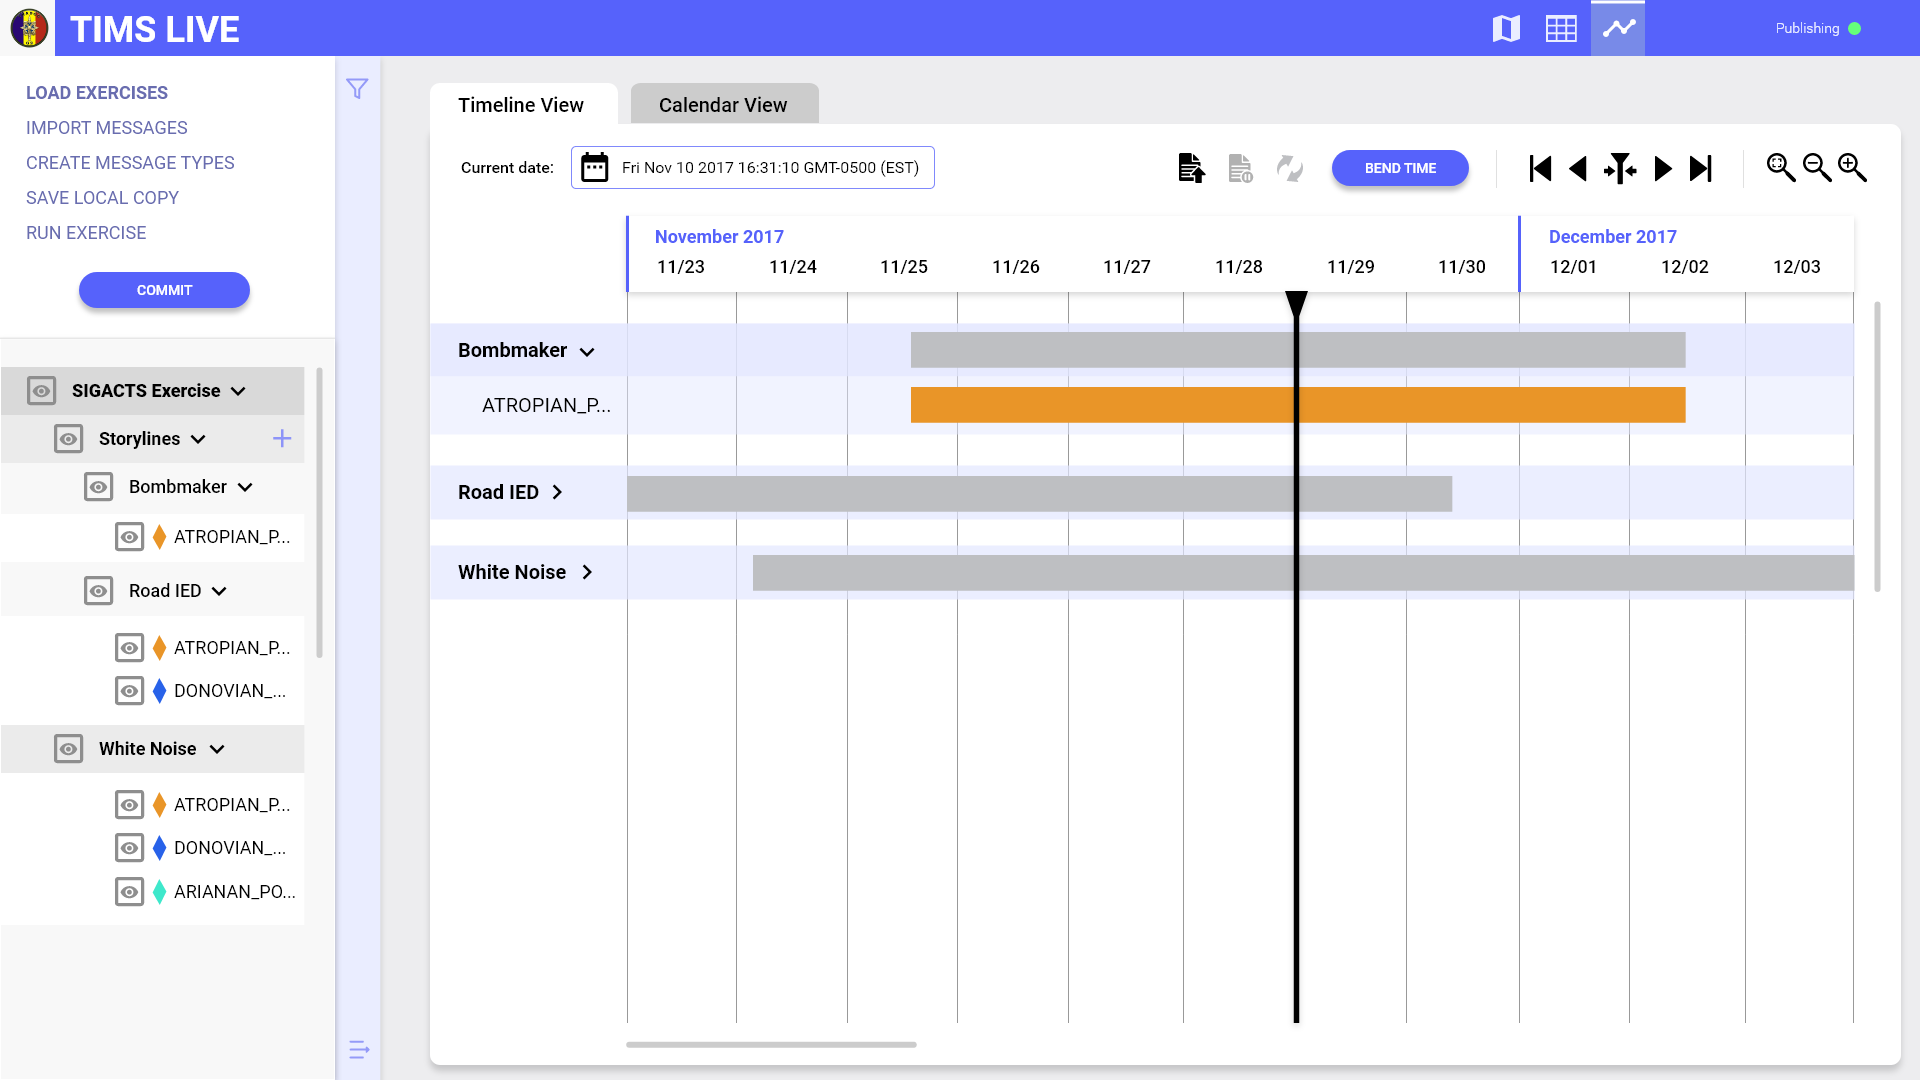Click the undo/refresh icon
The width and height of the screenshot is (1920, 1080).
point(1290,167)
